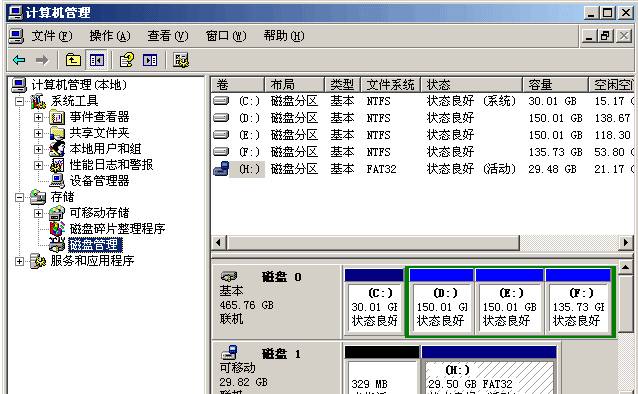
Task: Select the (D:) partition block in disk 0
Action: click(x=442, y=302)
